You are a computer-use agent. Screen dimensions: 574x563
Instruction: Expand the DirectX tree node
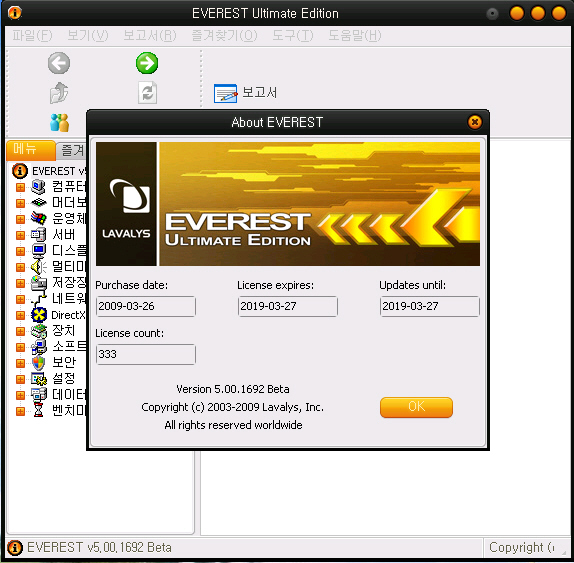(x=20, y=315)
